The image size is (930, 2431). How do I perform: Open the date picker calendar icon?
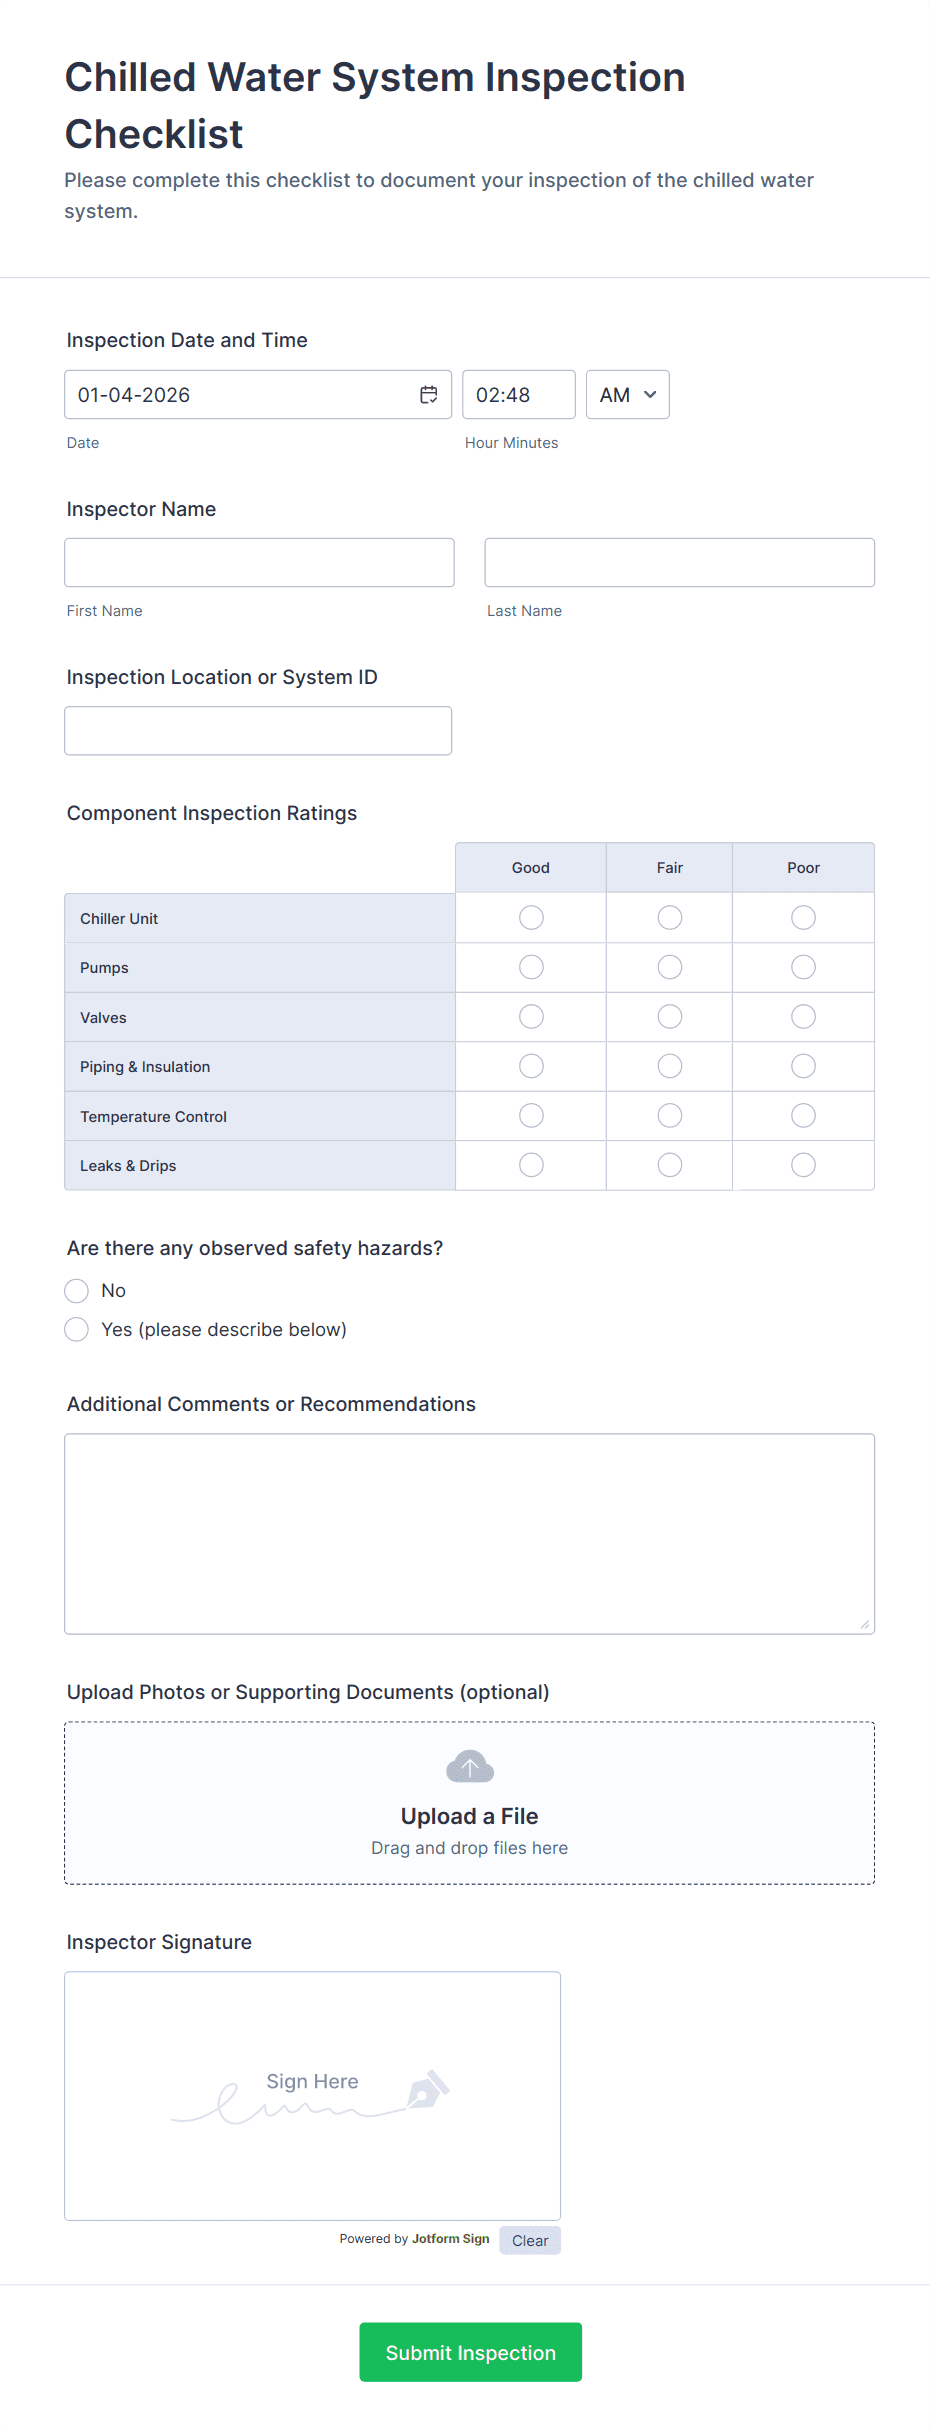[428, 394]
